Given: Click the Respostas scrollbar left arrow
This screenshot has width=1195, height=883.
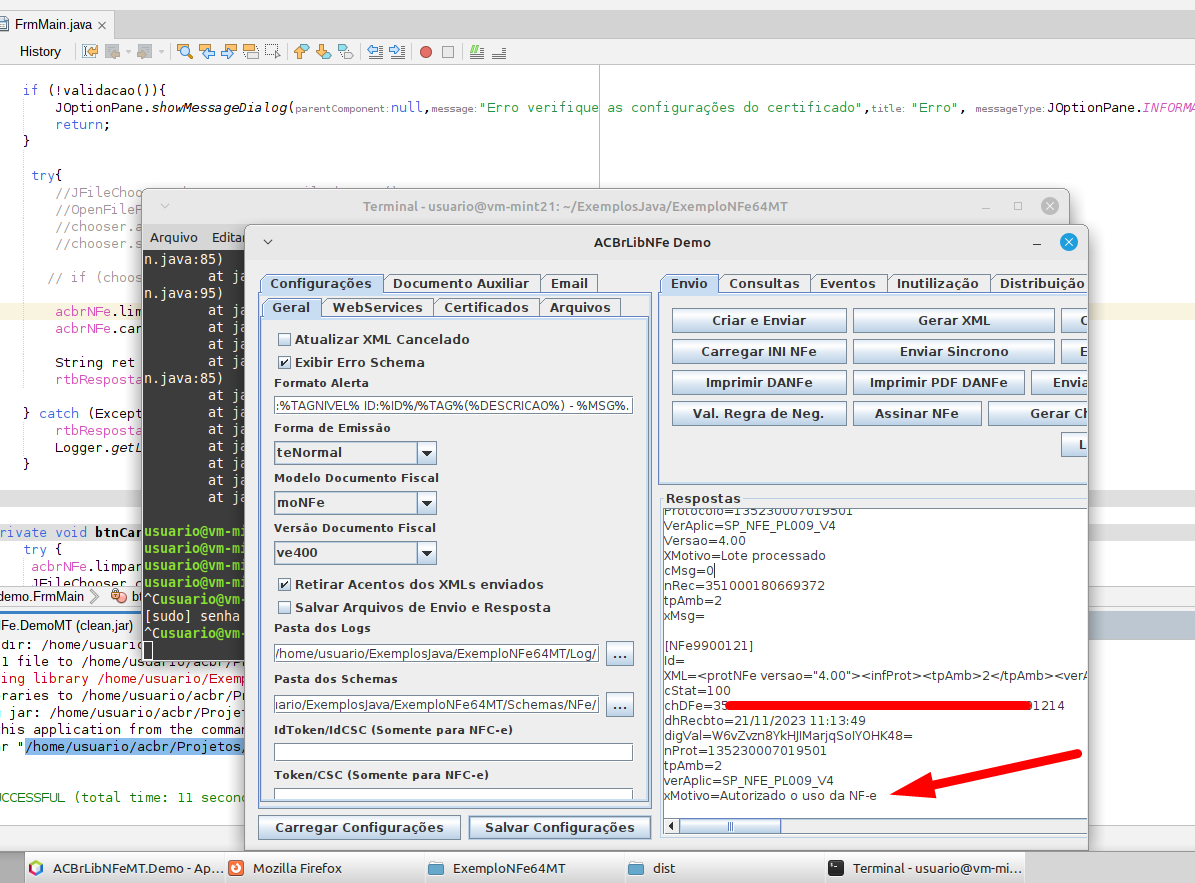Looking at the screenshot, I should pos(671,827).
